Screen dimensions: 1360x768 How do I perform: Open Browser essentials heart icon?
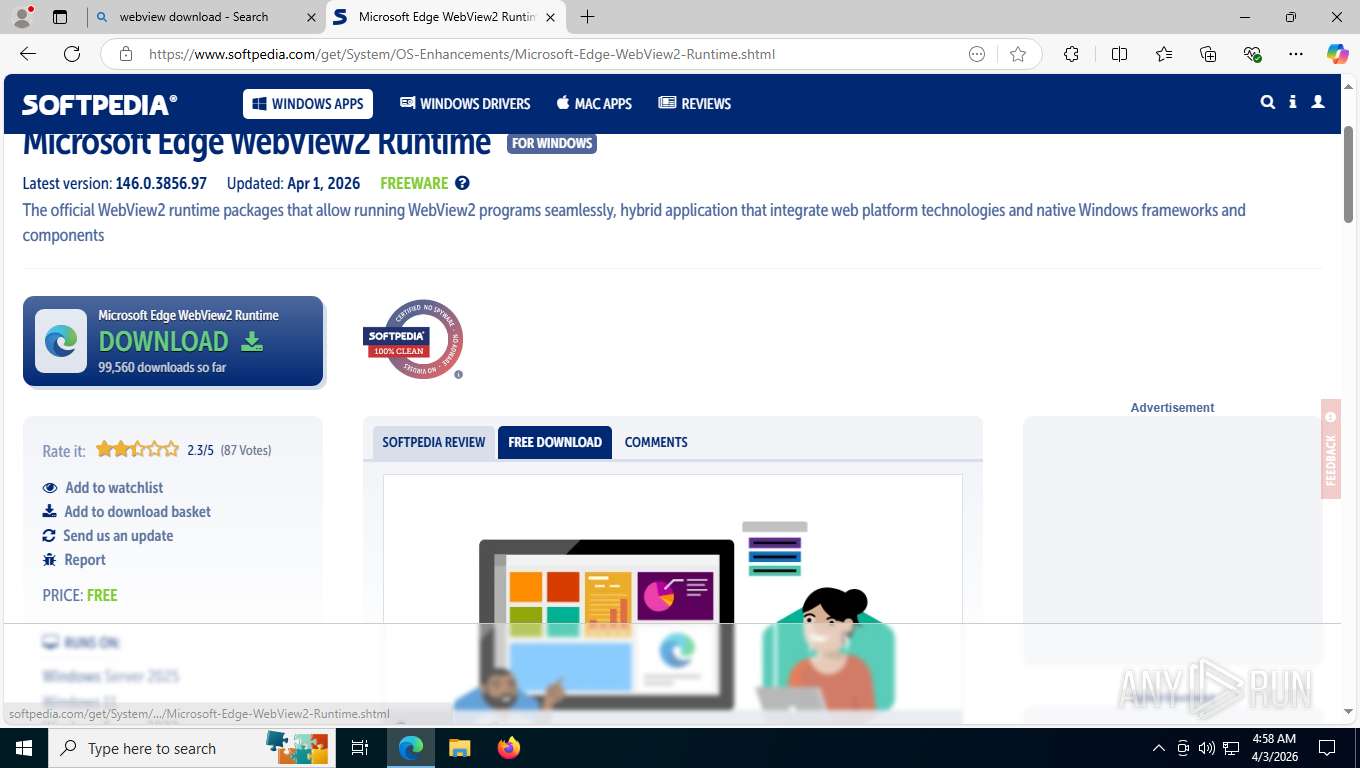tap(1252, 54)
